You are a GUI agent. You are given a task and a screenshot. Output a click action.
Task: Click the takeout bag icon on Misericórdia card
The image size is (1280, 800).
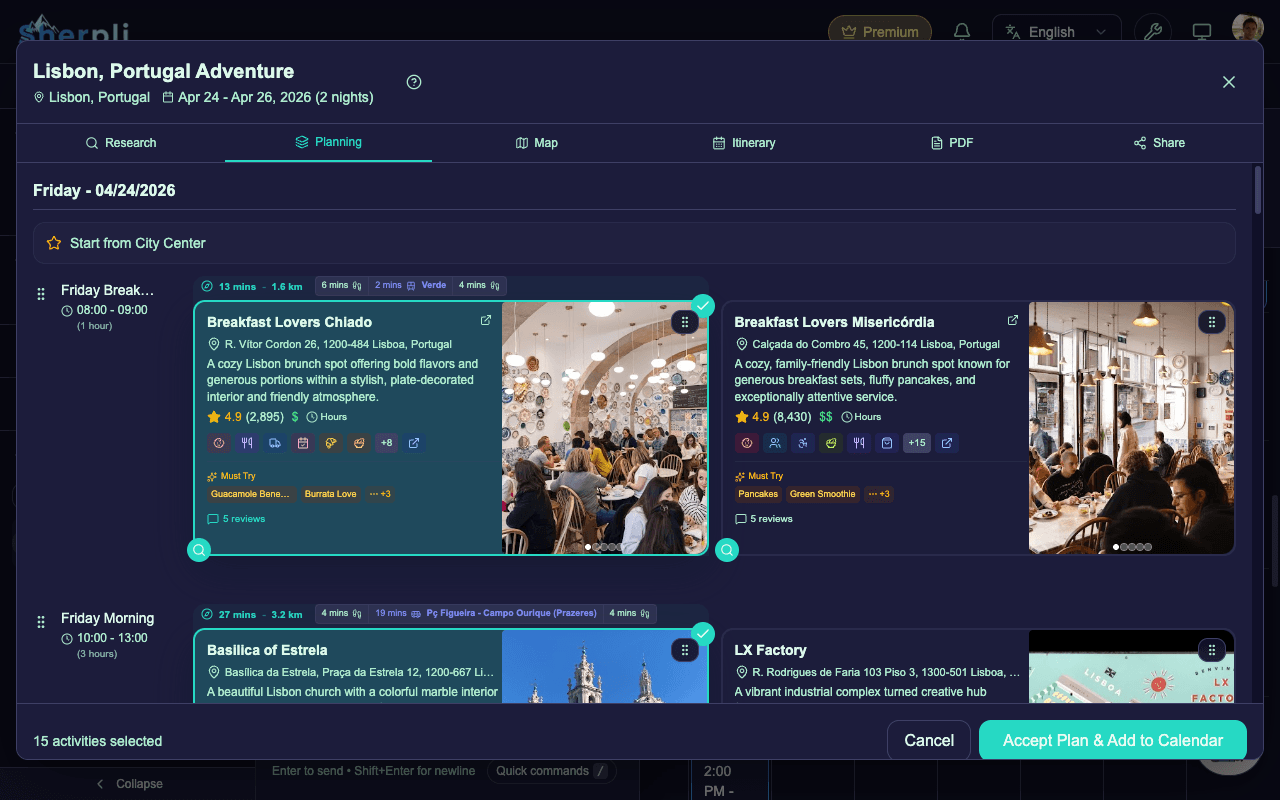click(886, 443)
